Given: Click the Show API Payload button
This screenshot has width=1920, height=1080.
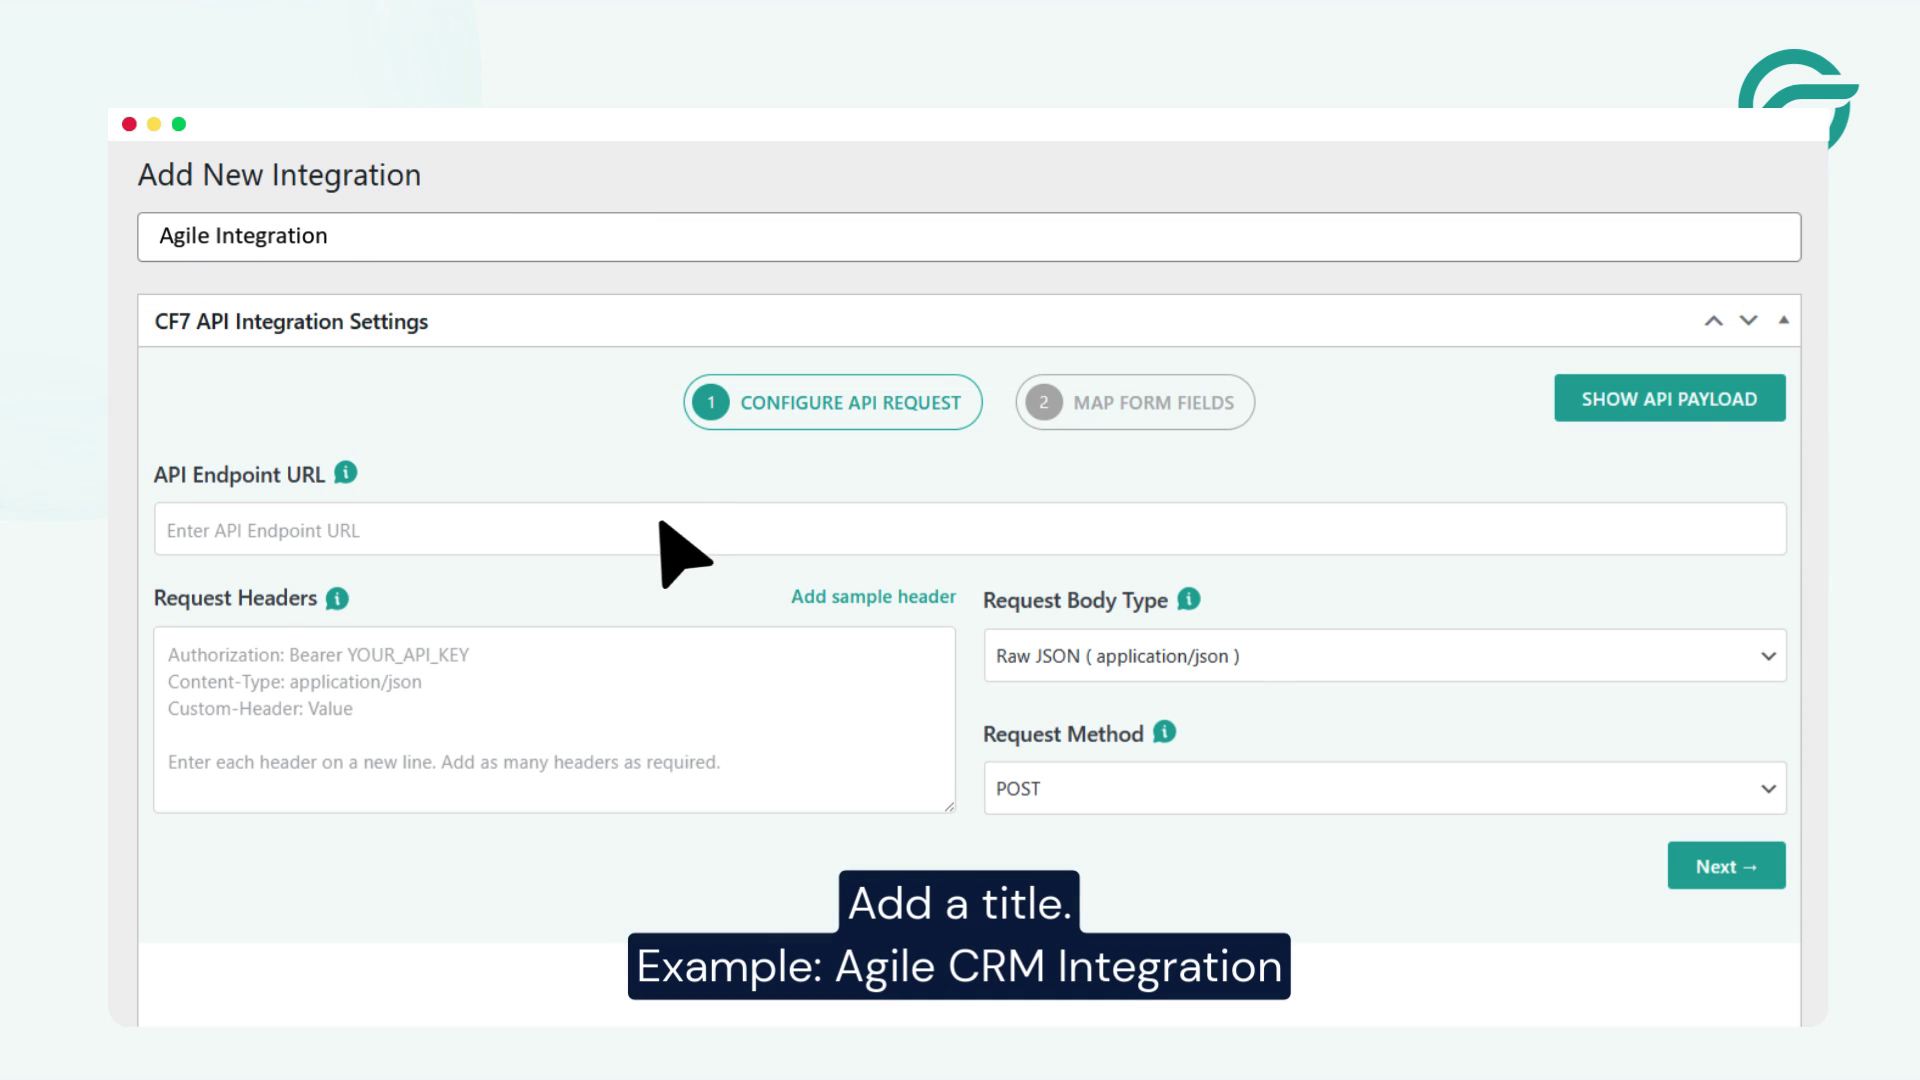Looking at the screenshot, I should click(1669, 397).
